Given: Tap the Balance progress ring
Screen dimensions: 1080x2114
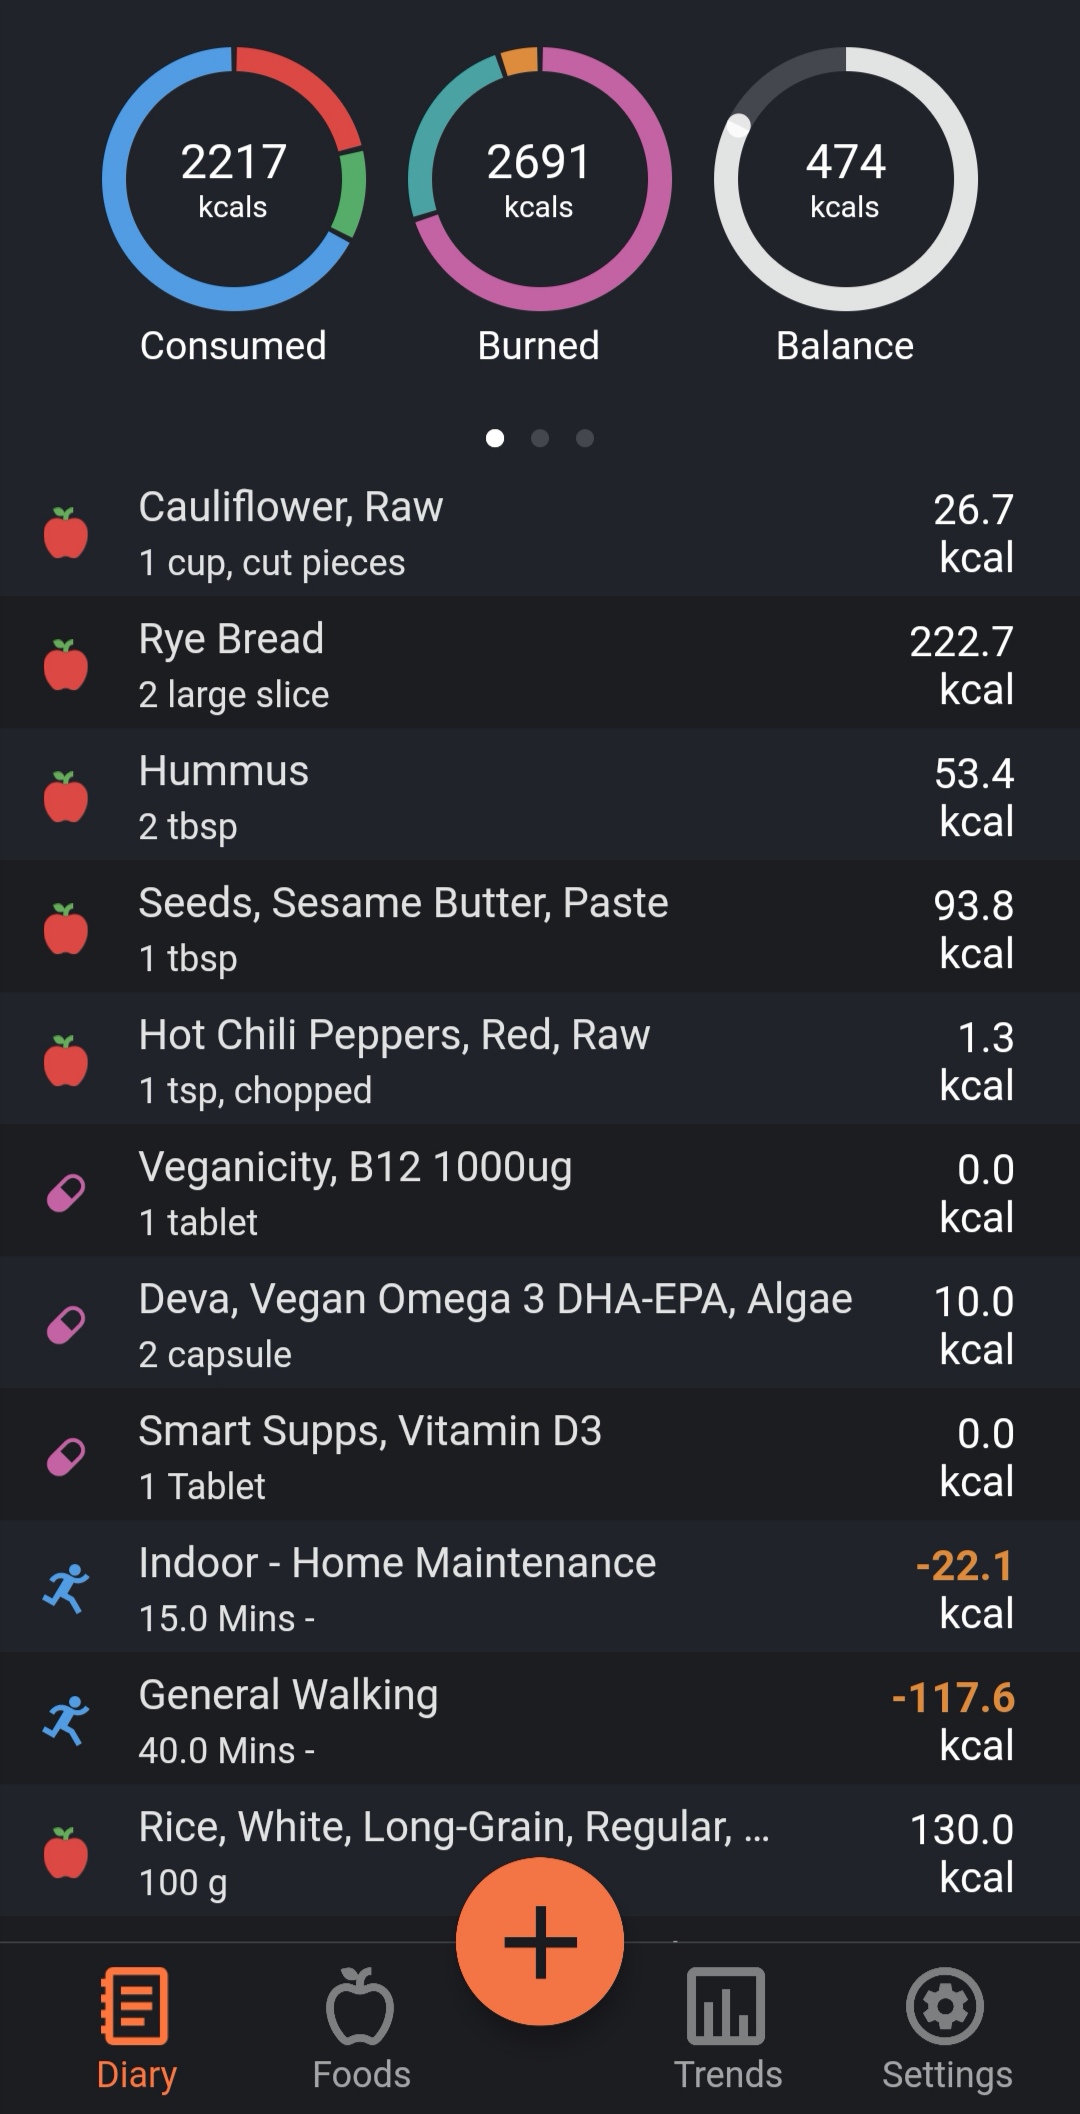Looking at the screenshot, I should pos(845,180).
